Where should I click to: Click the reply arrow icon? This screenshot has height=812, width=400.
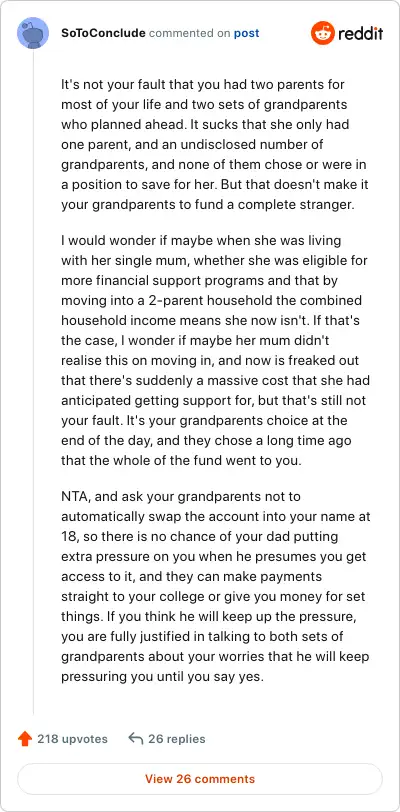pyautogui.click(x=135, y=738)
